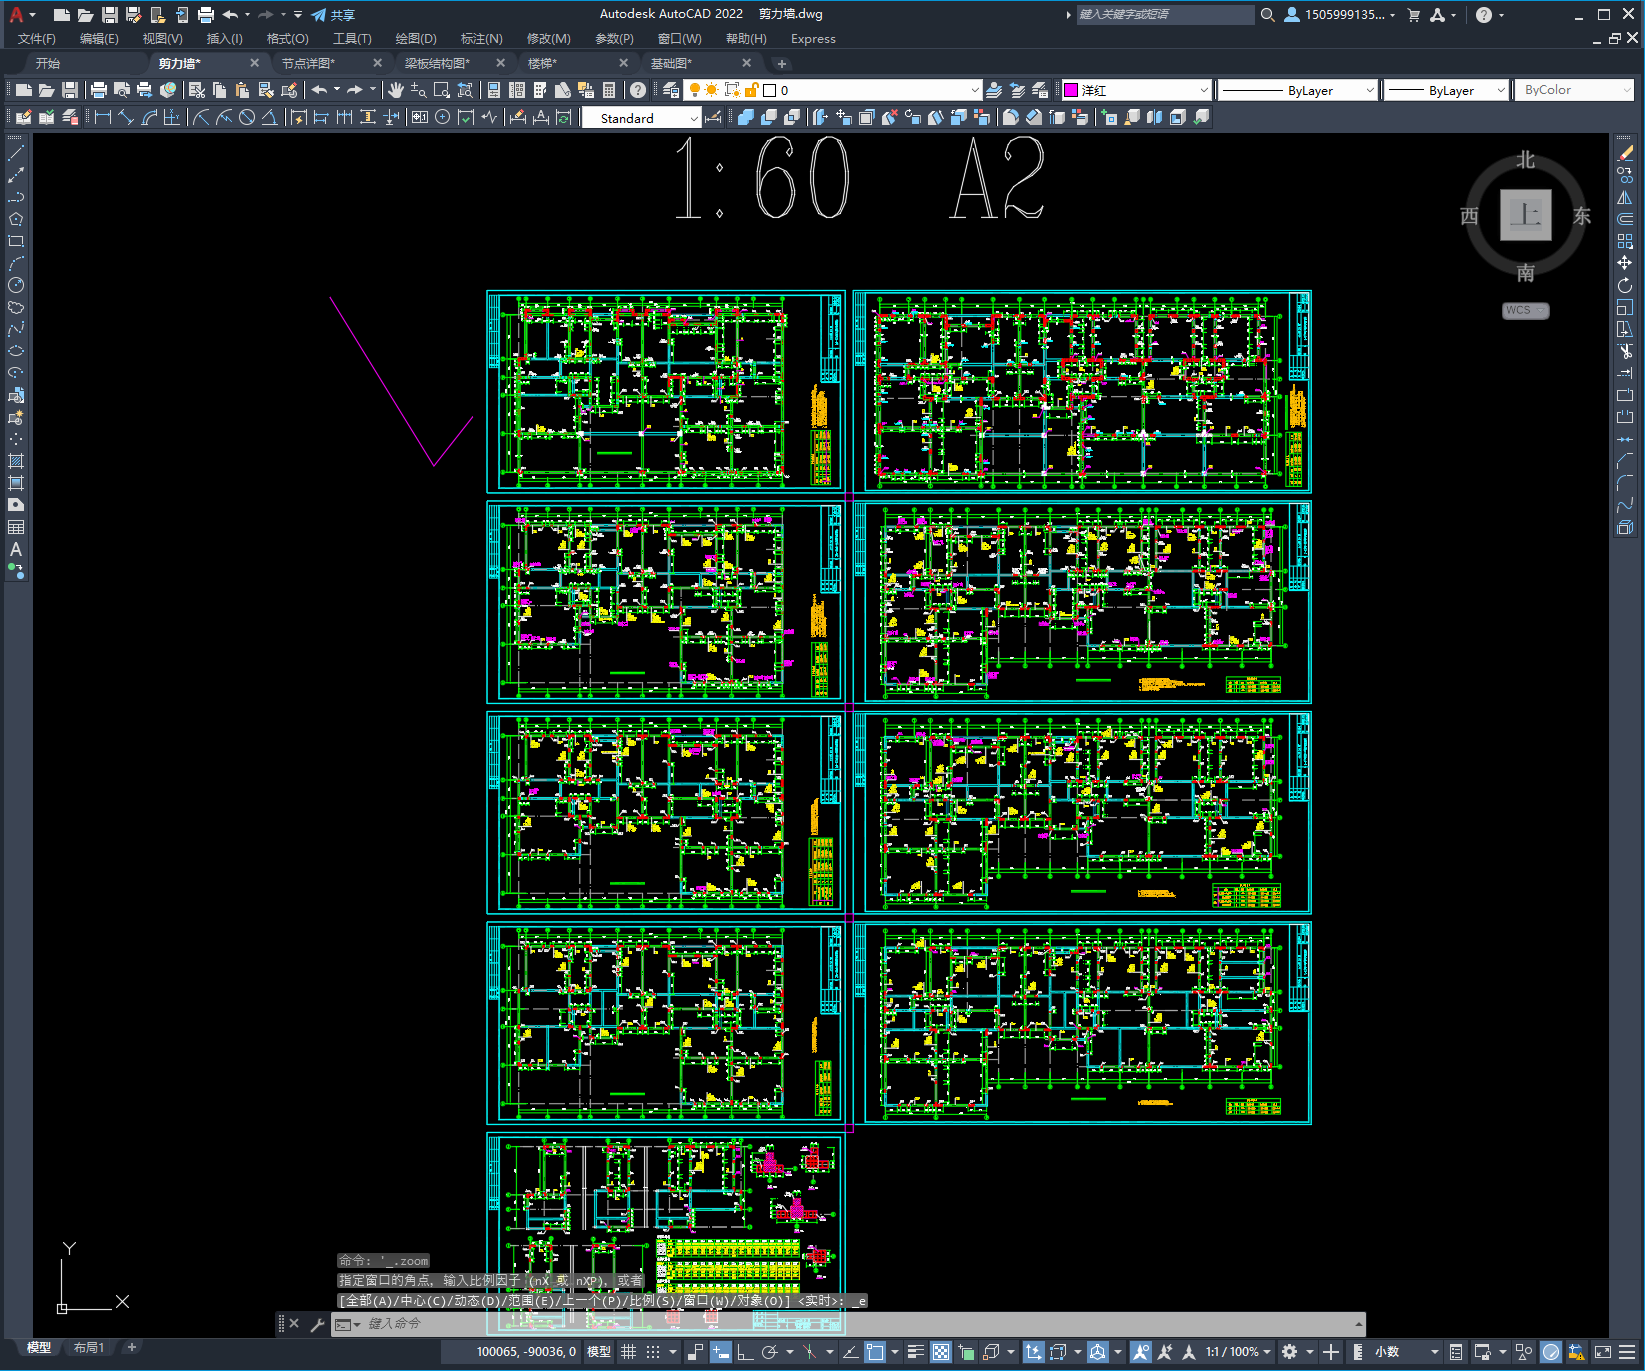Image resolution: width=1645 pixels, height=1371 pixels.
Task: Toggle the grid display in status bar
Action: click(x=628, y=1352)
